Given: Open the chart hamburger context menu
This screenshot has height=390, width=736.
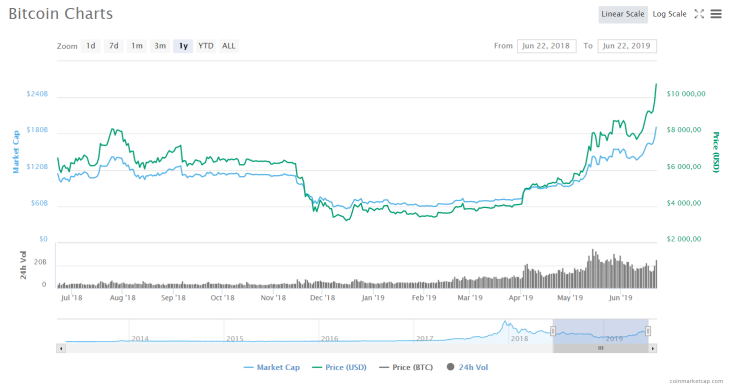Looking at the screenshot, I should click(716, 14).
